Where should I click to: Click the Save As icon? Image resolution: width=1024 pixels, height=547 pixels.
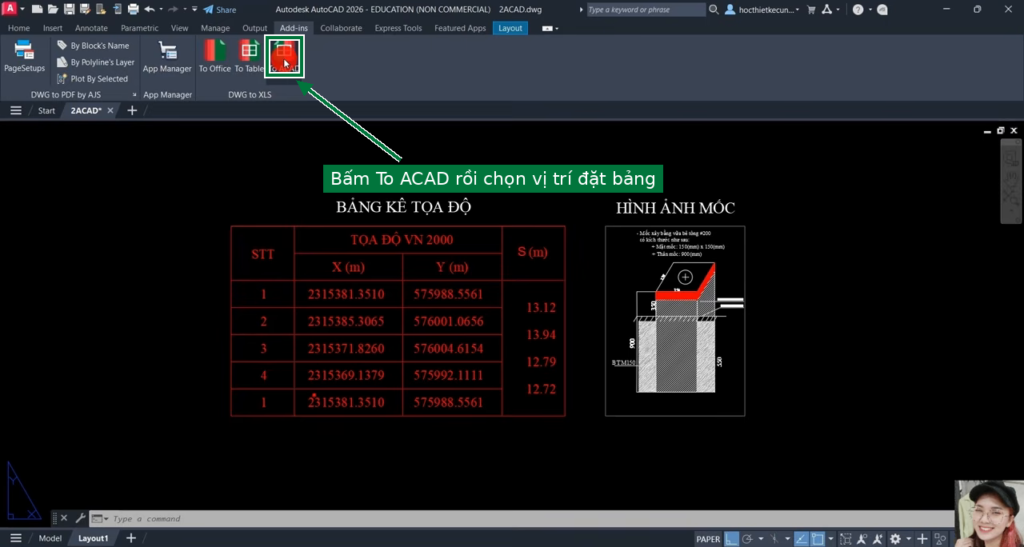click(x=85, y=9)
